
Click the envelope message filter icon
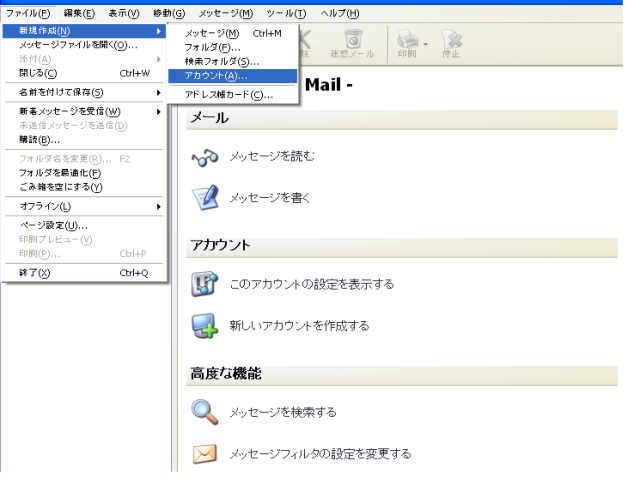pos(204,453)
